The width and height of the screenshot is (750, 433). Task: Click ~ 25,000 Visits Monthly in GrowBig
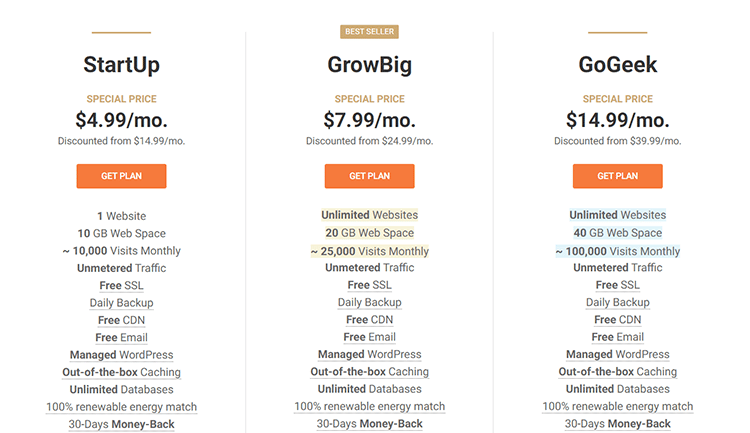coord(369,251)
